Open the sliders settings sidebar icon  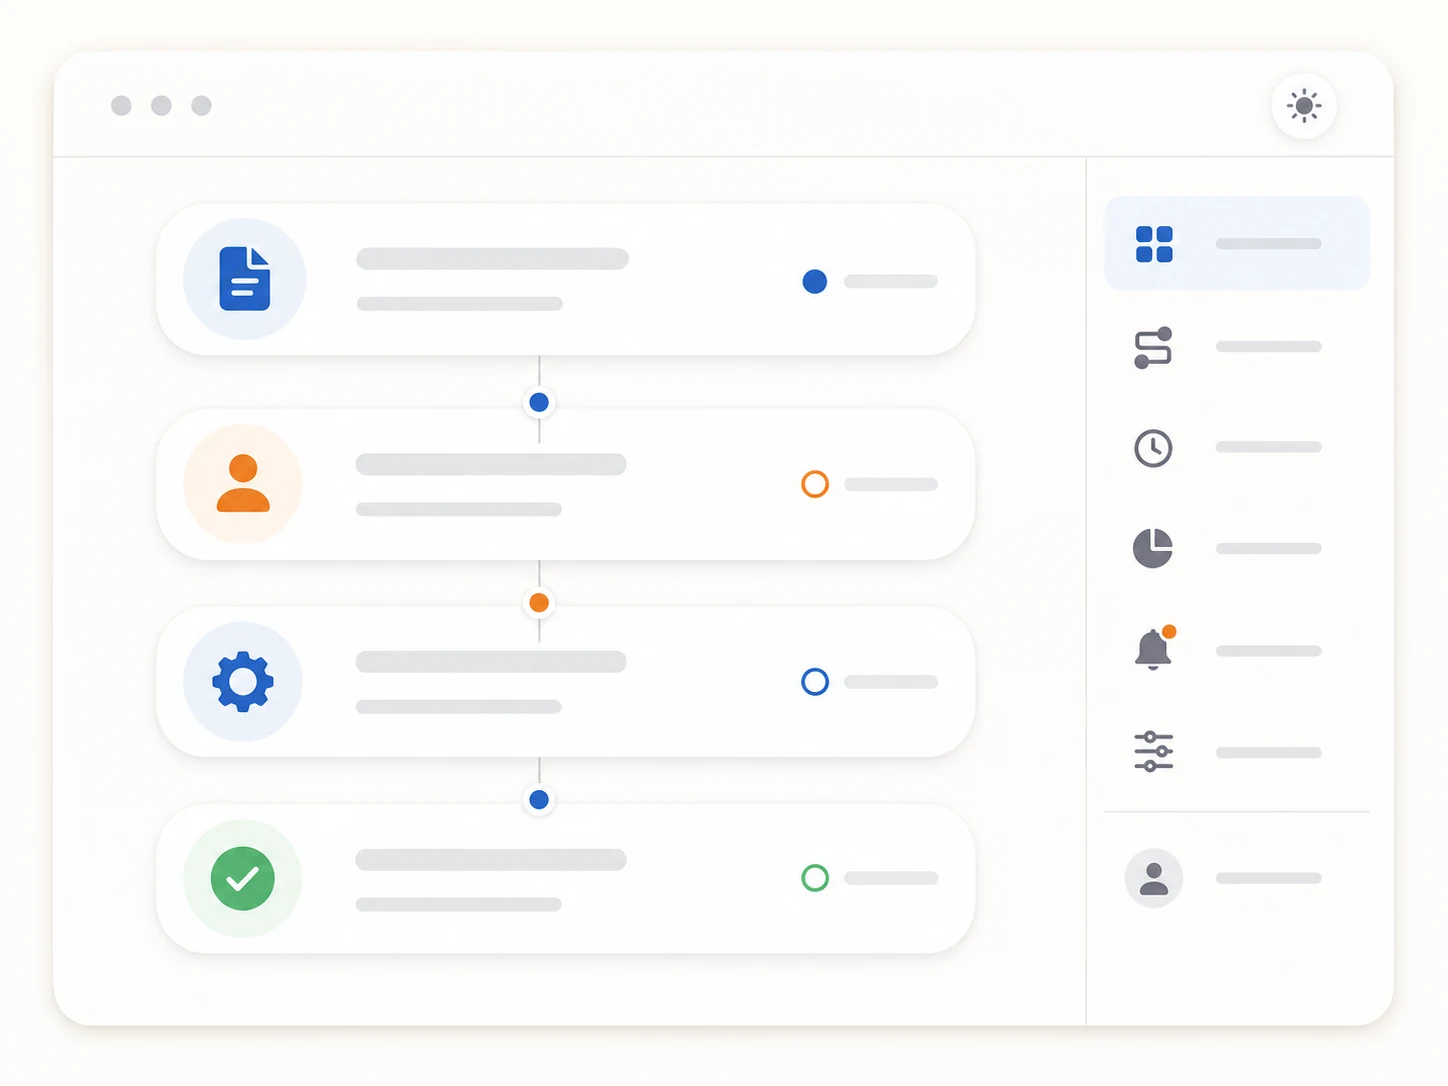(x=1153, y=751)
